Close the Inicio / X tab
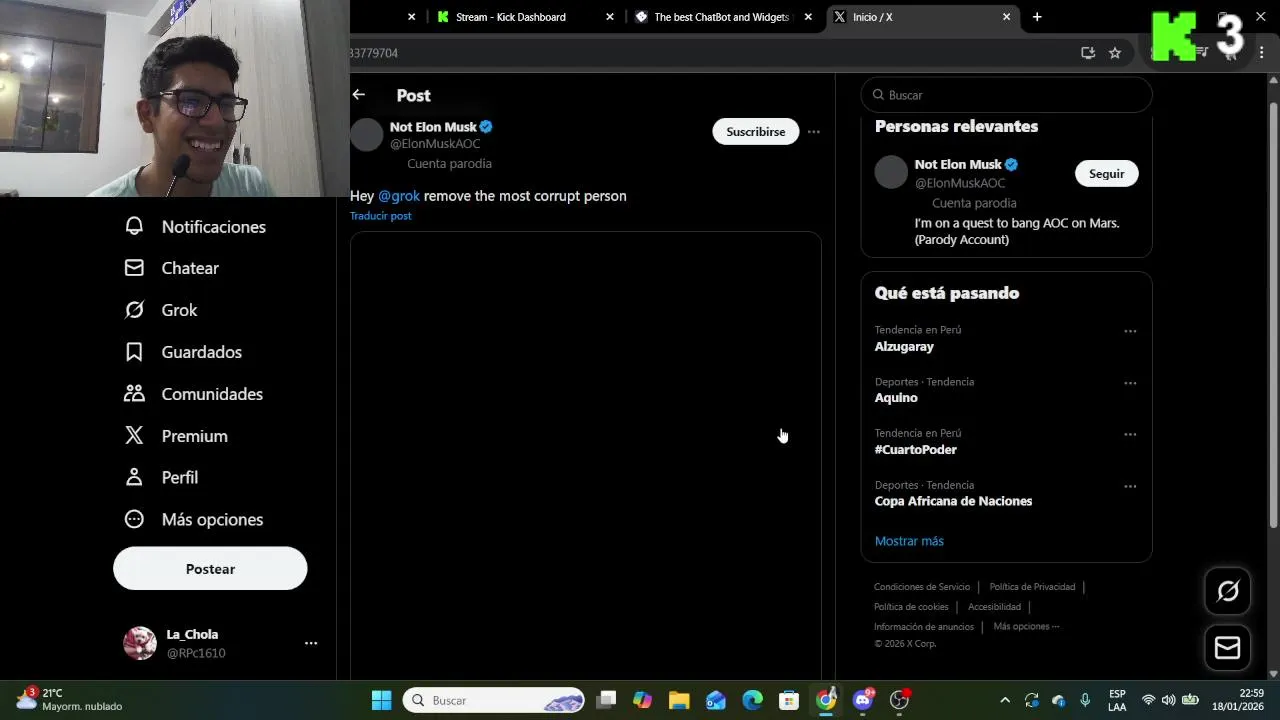 click(x=1006, y=17)
